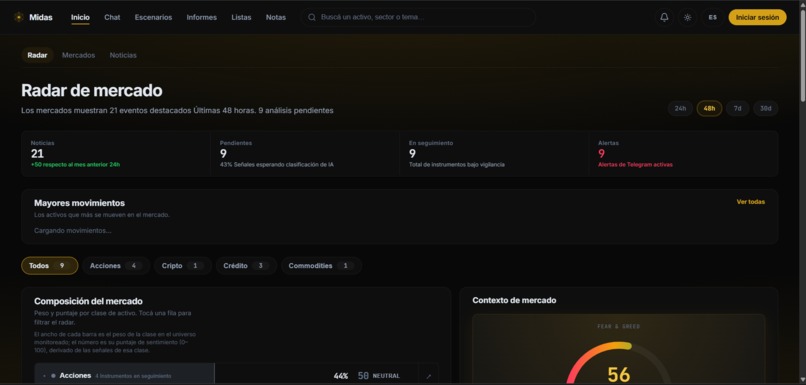Click the Pendientes stat card
Screen dimensions: 806x385
(x=305, y=154)
